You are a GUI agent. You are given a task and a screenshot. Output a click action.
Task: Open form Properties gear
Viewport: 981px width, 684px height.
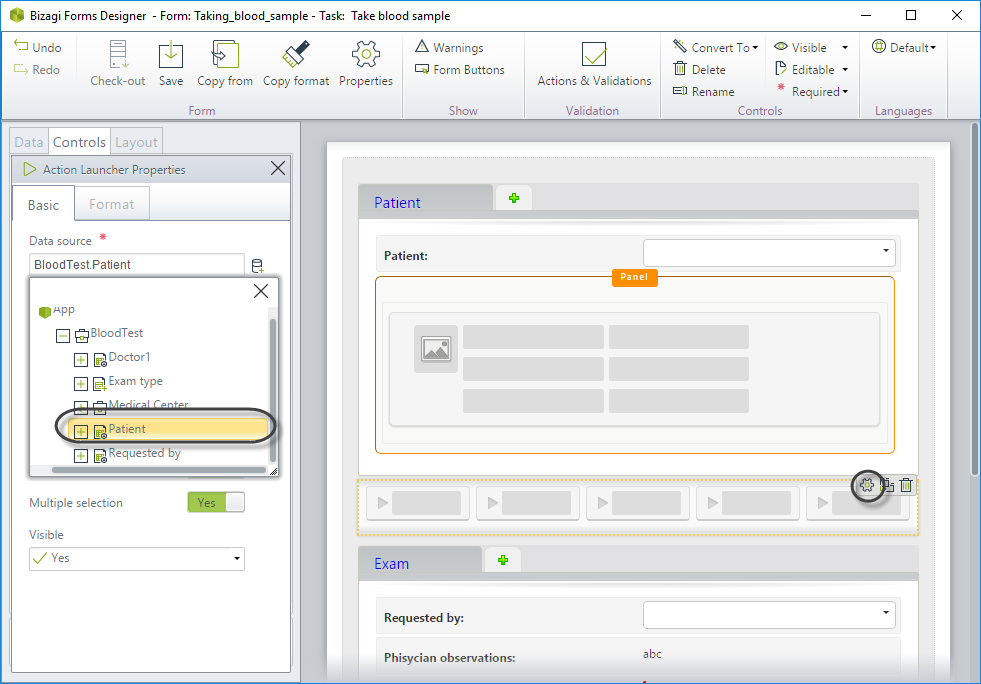tap(366, 63)
